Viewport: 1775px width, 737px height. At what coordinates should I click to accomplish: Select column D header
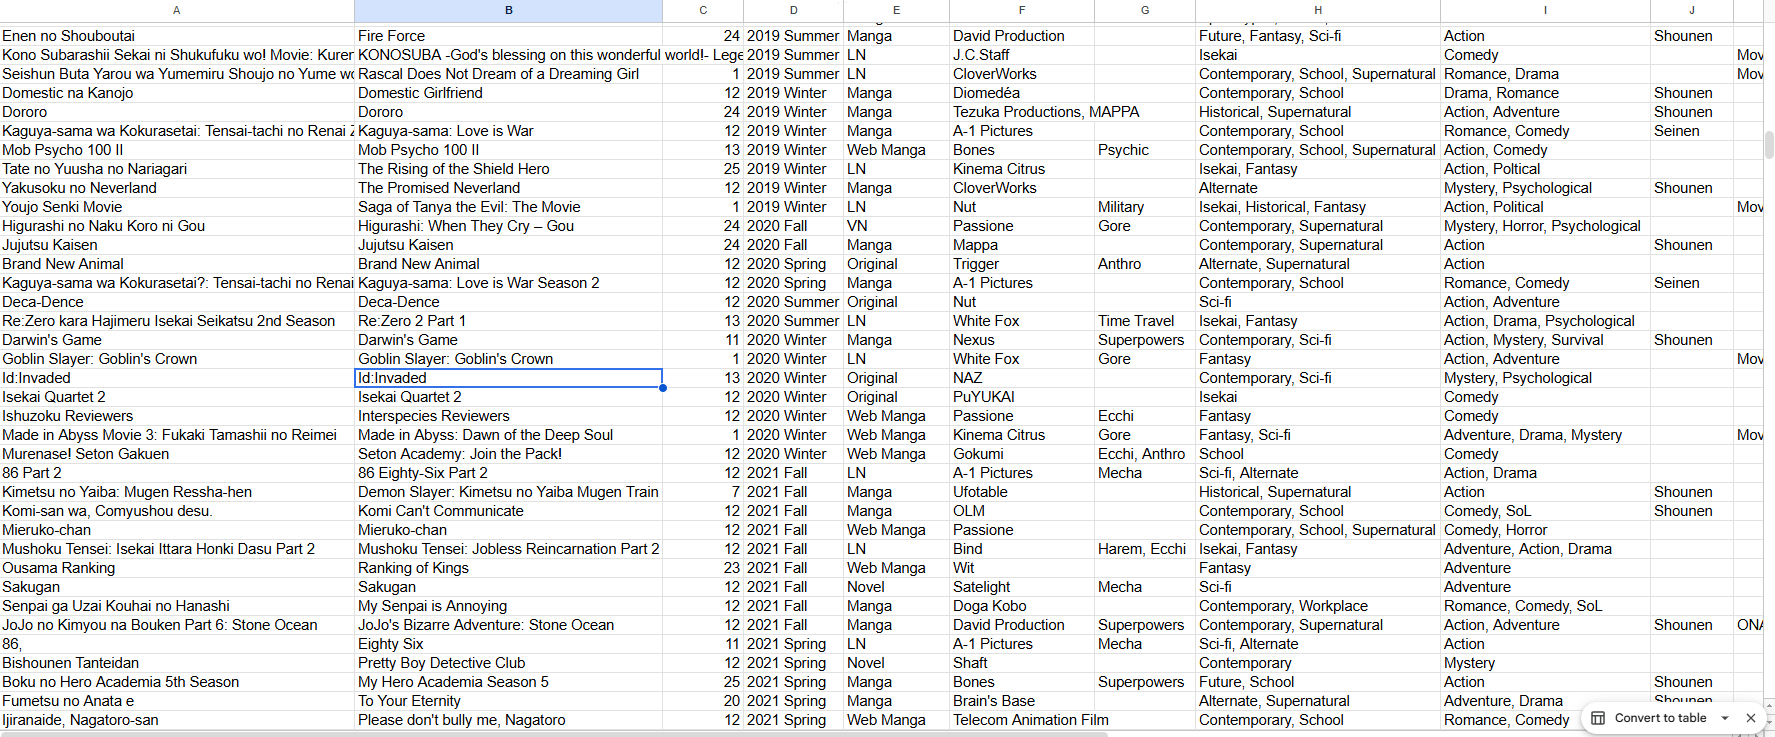tap(794, 10)
